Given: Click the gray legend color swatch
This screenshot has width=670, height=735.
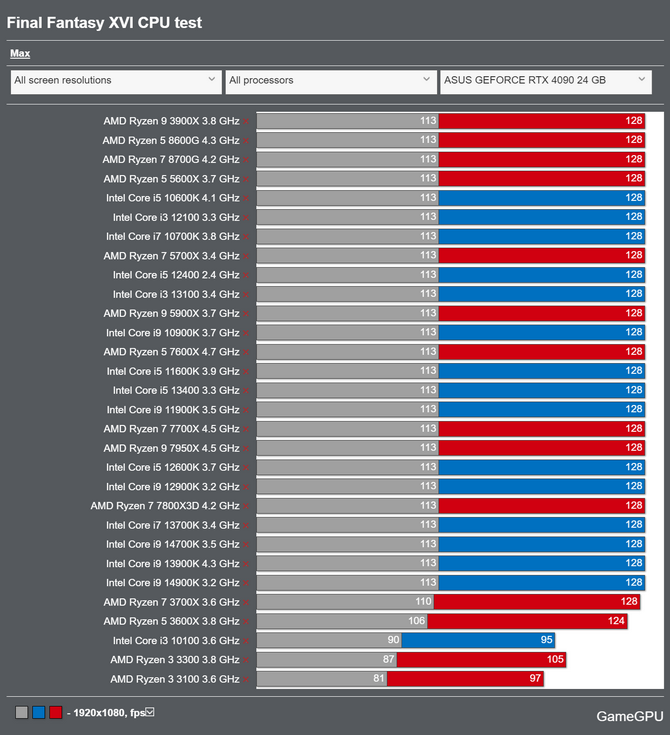Looking at the screenshot, I should pos(22,712).
